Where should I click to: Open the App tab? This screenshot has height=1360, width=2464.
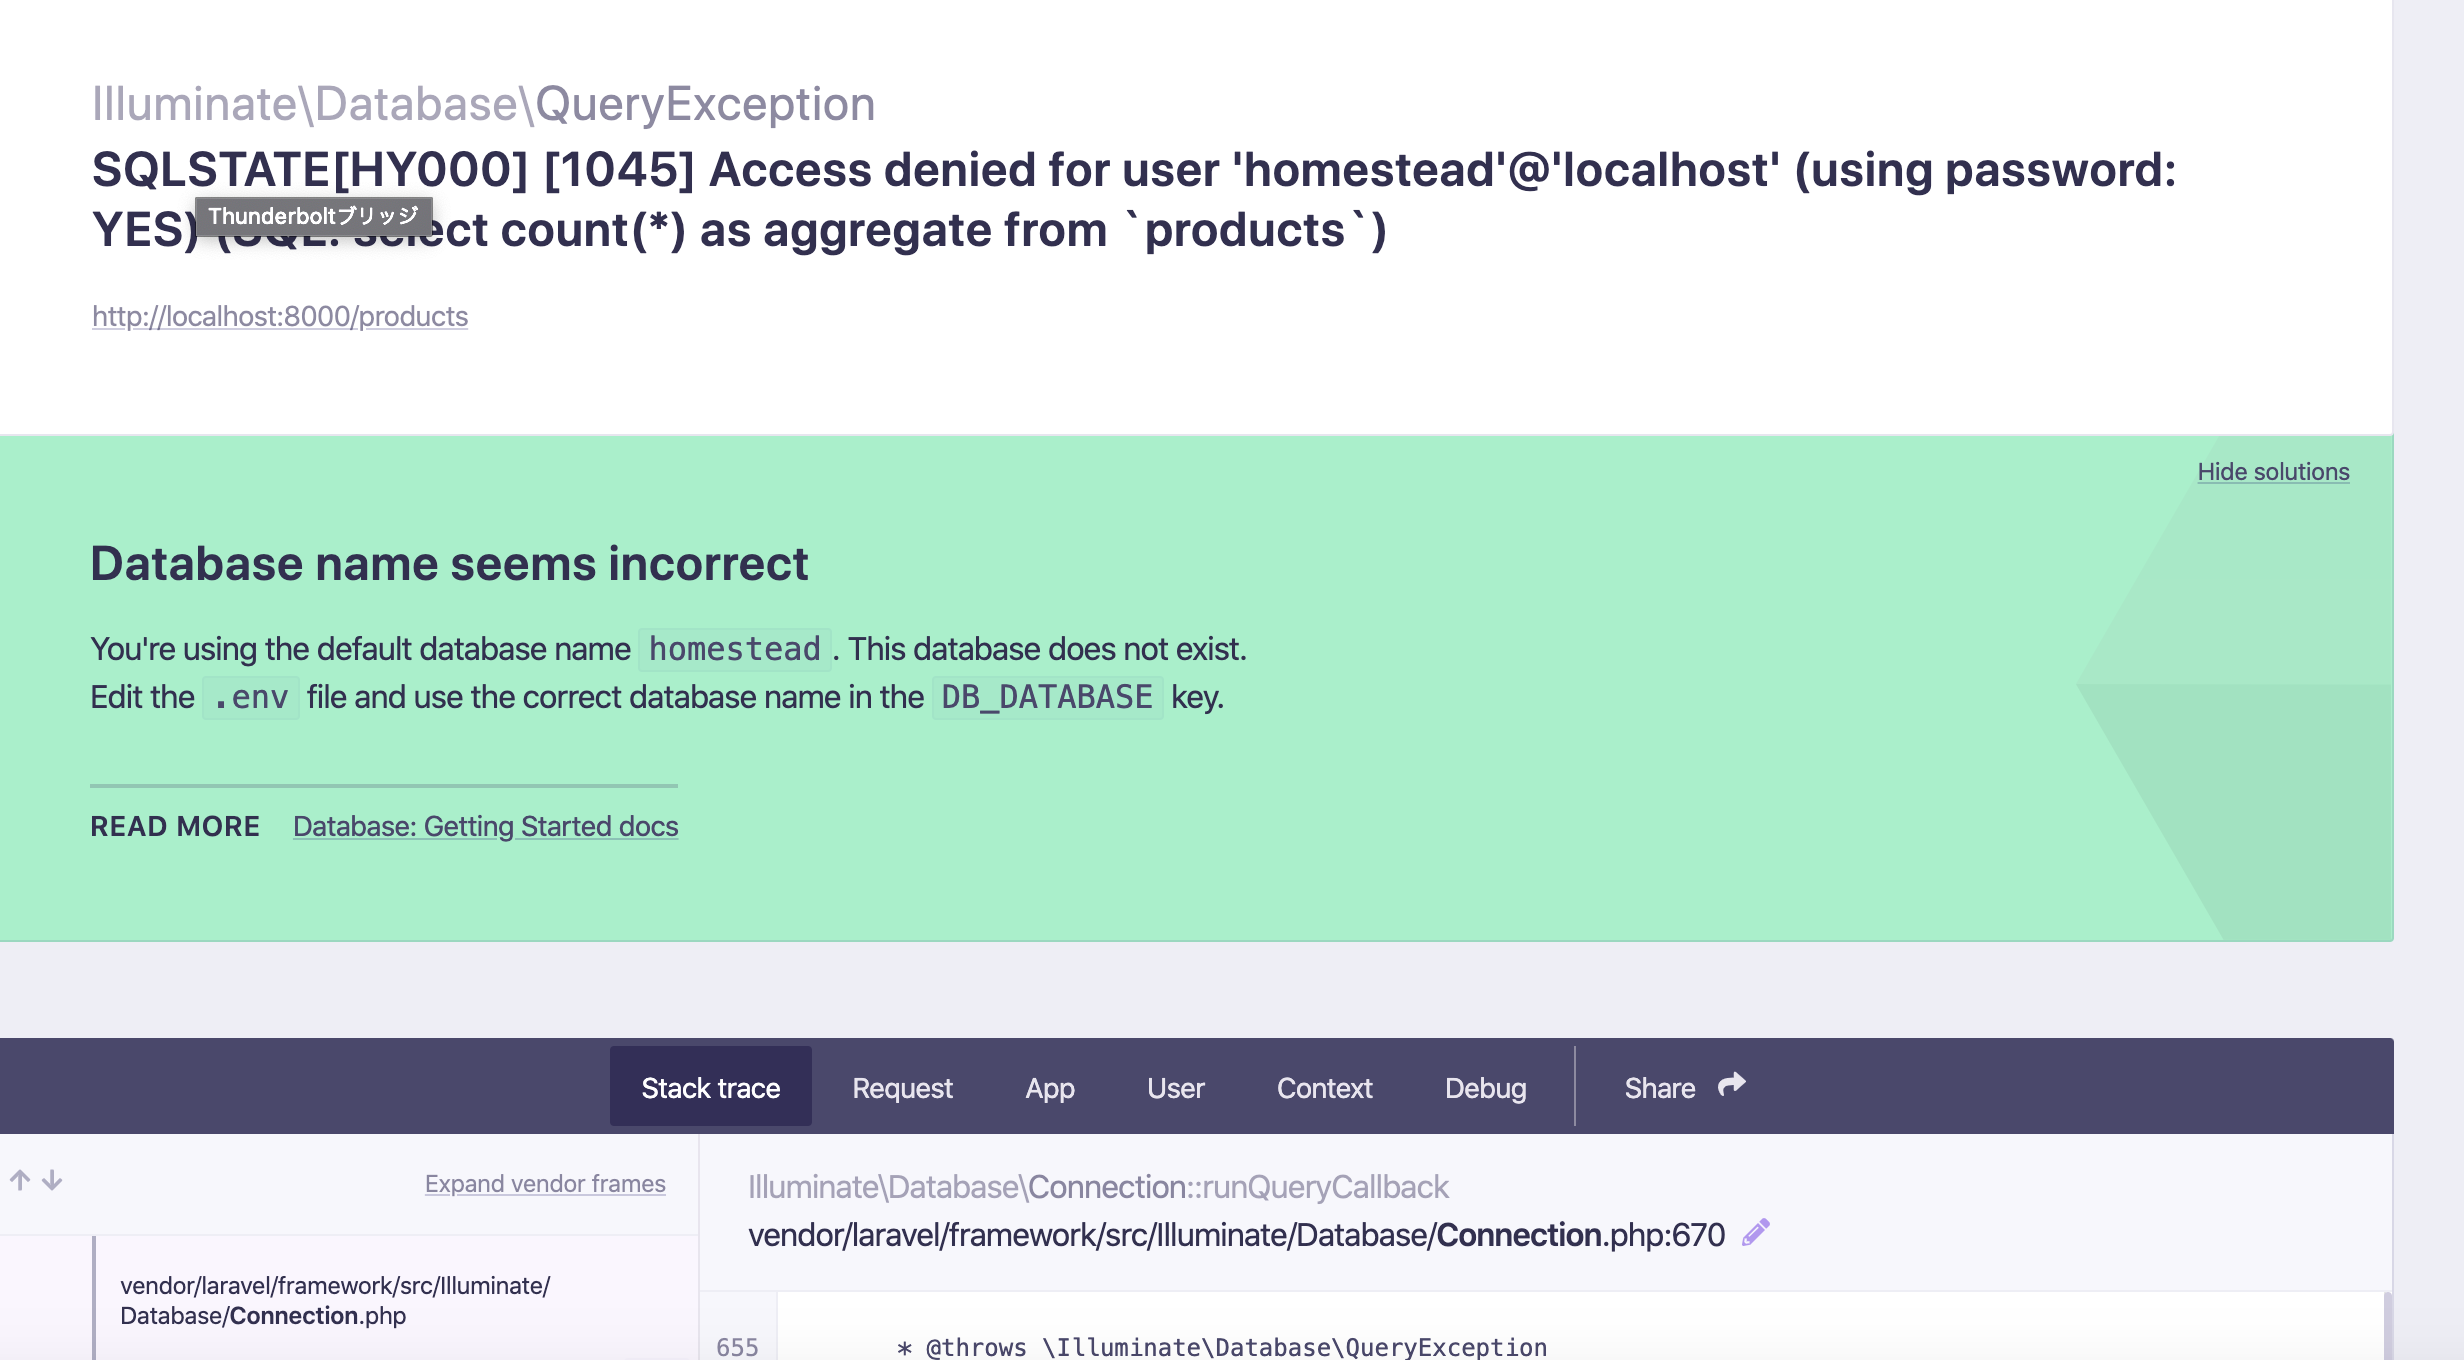pyautogui.click(x=1049, y=1087)
